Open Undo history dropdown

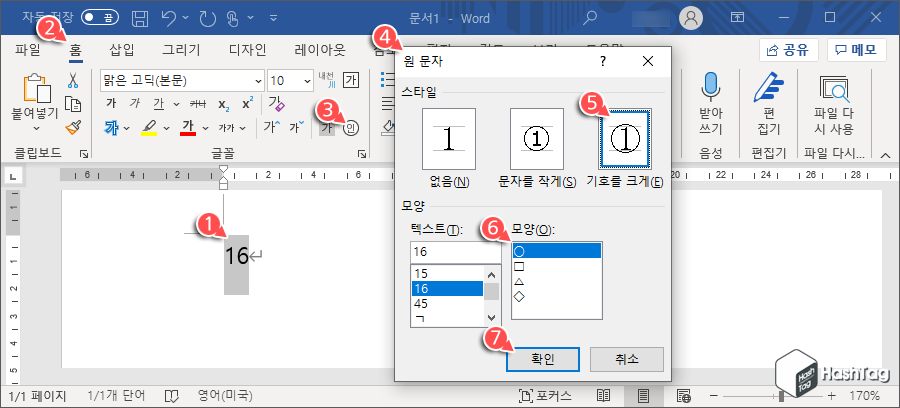click(185, 18)
